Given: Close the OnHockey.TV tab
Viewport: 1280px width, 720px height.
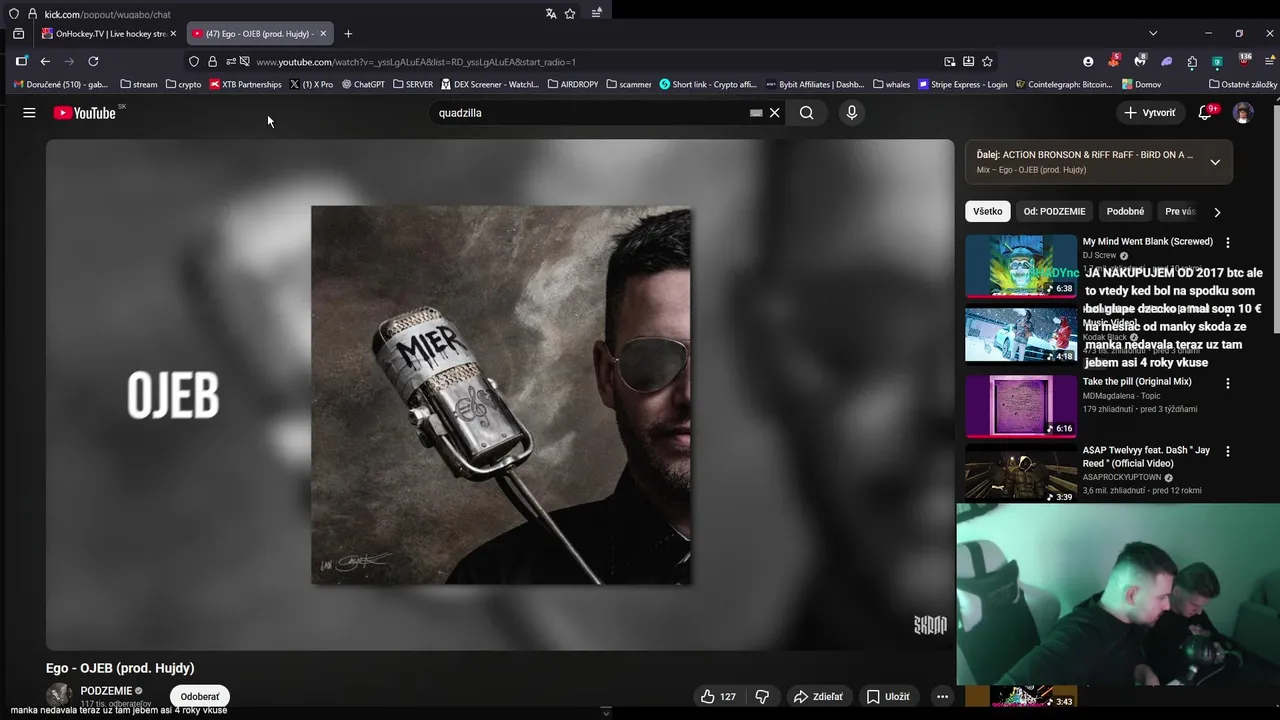Looking at the screenshot, I should [173, 34].
